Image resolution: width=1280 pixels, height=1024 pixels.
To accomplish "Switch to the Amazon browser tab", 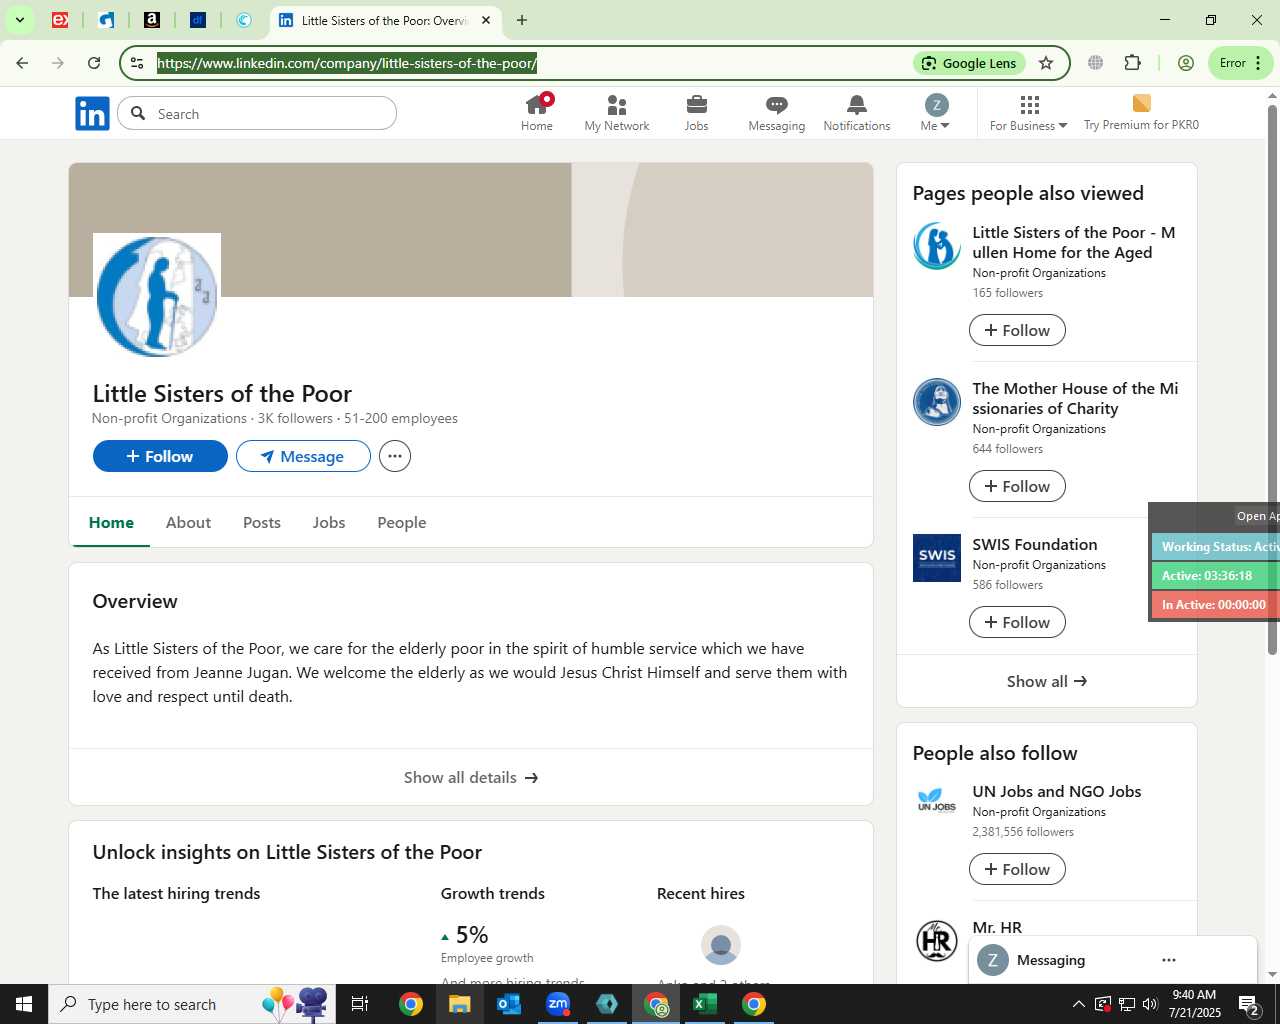I will [x=152, y=20].
